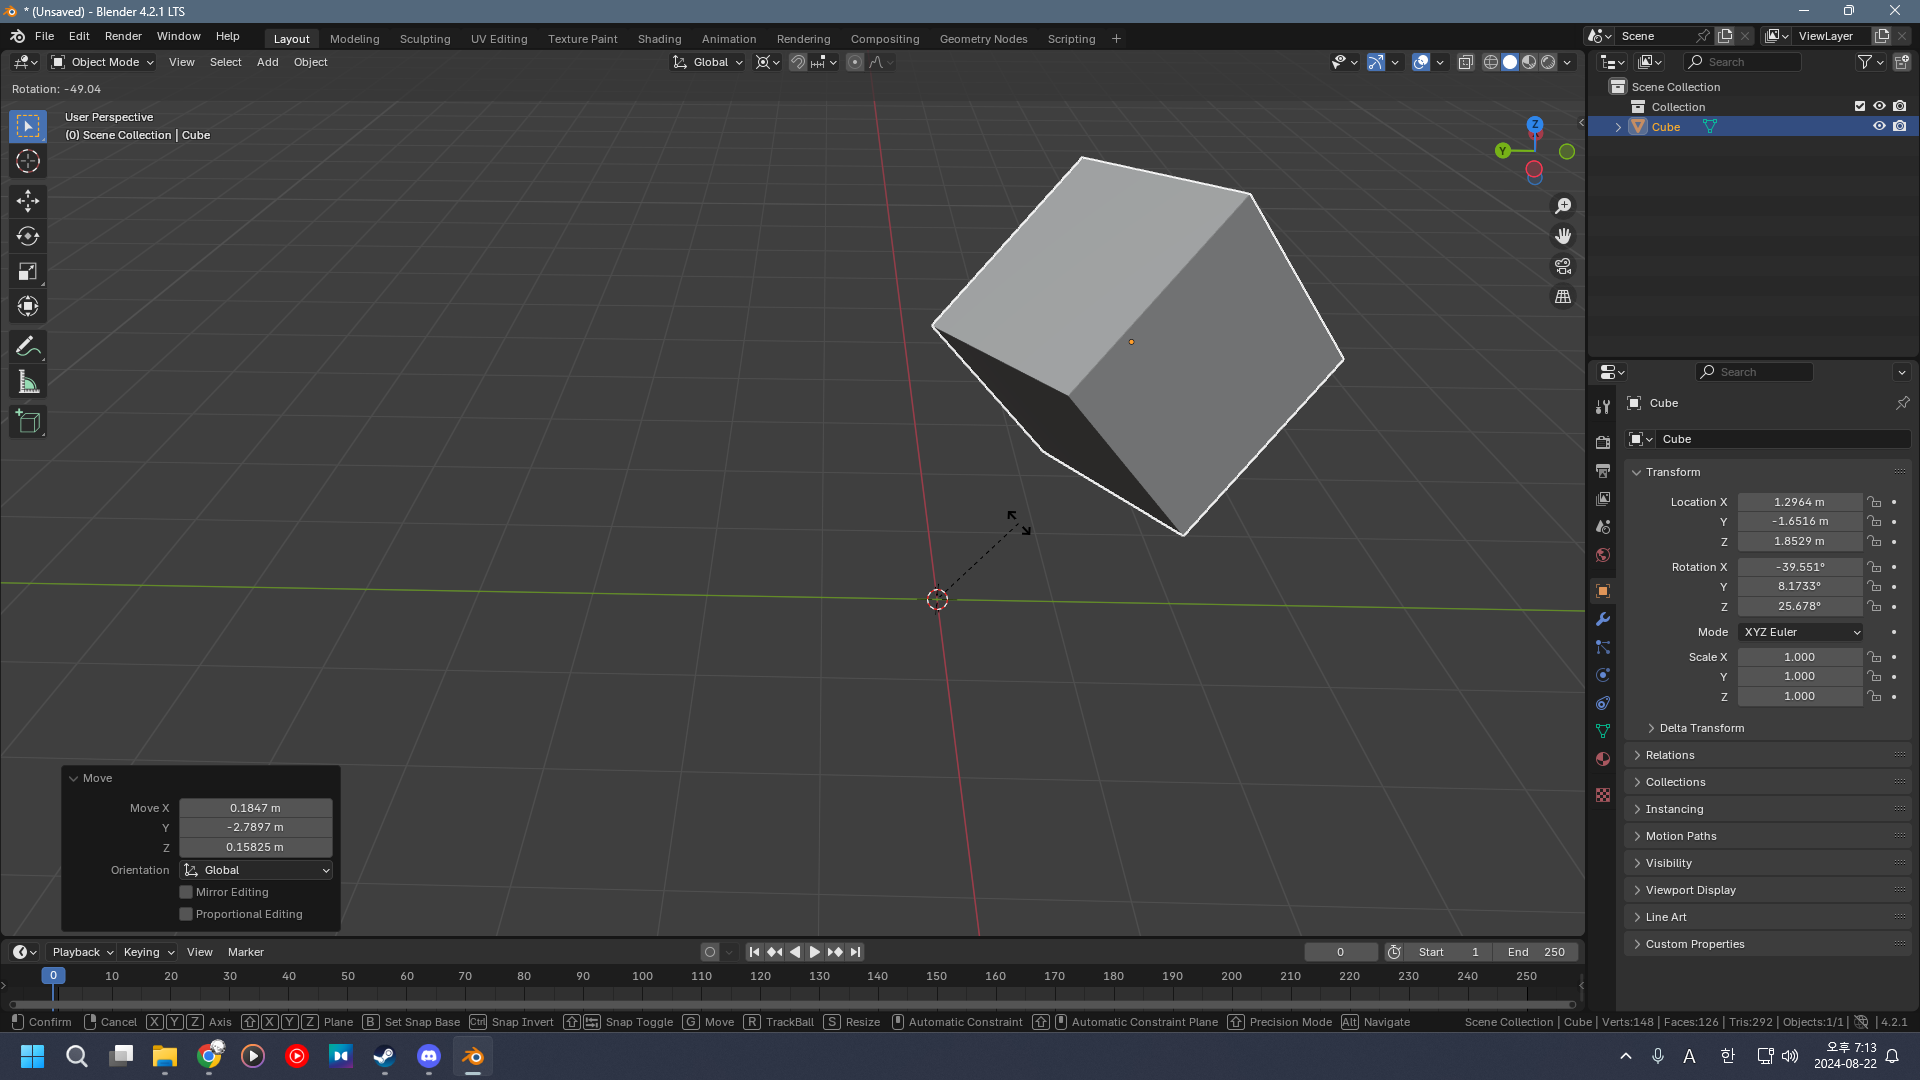The width and height of the screenshot is (1920, 1080).
Task: Select the Scale tool in toolbar
Action: click(x=28, y=272)
